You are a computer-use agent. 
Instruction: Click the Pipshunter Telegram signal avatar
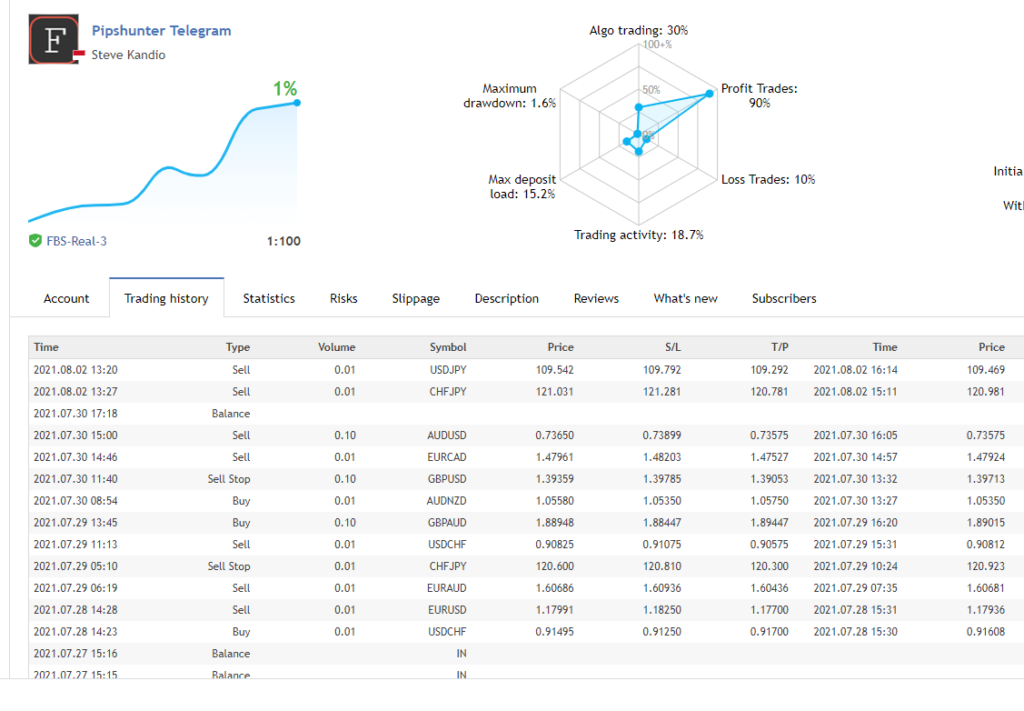click(54, 39)
